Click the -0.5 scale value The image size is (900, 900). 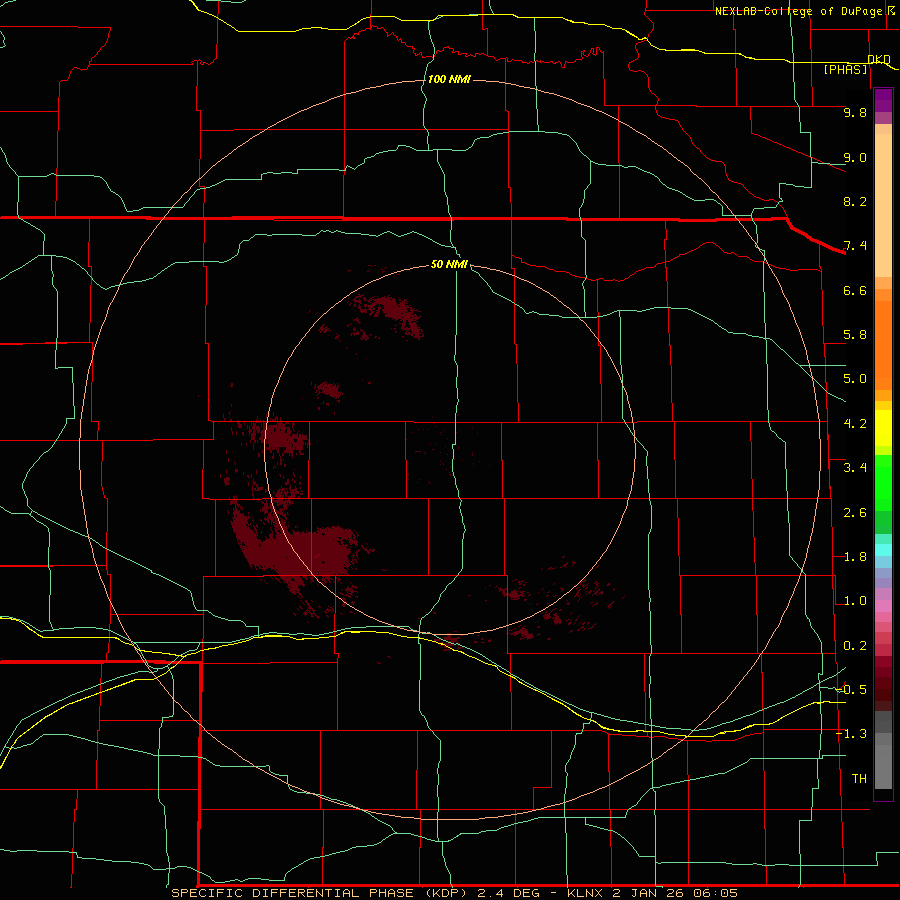(852, 690)
